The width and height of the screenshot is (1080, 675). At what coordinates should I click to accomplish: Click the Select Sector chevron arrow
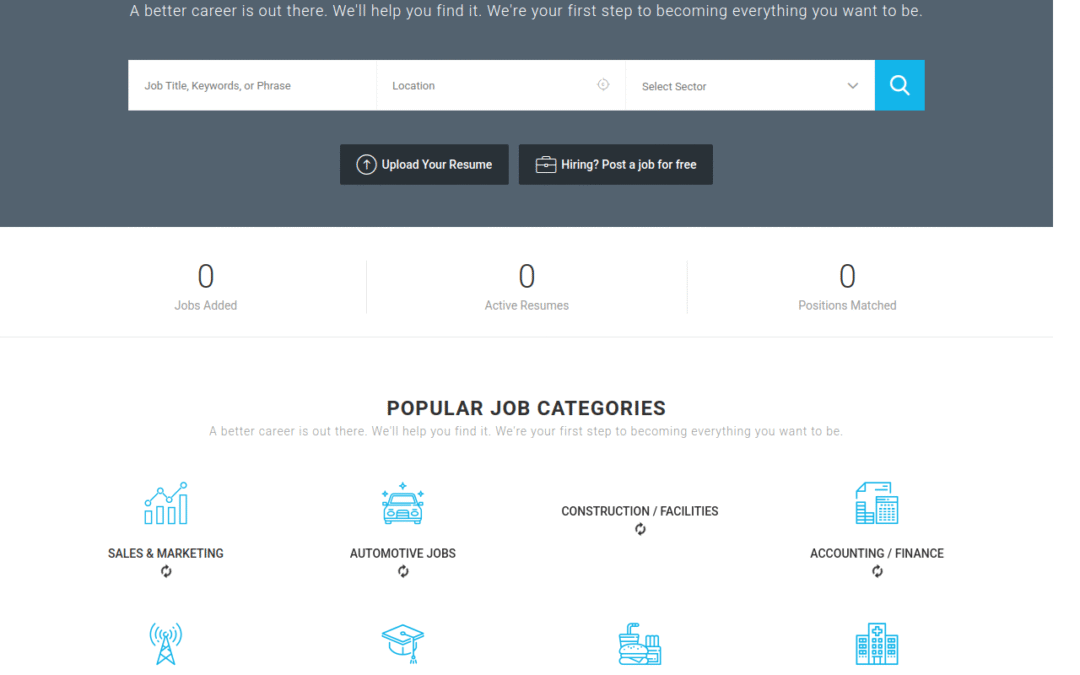(853, 86)
